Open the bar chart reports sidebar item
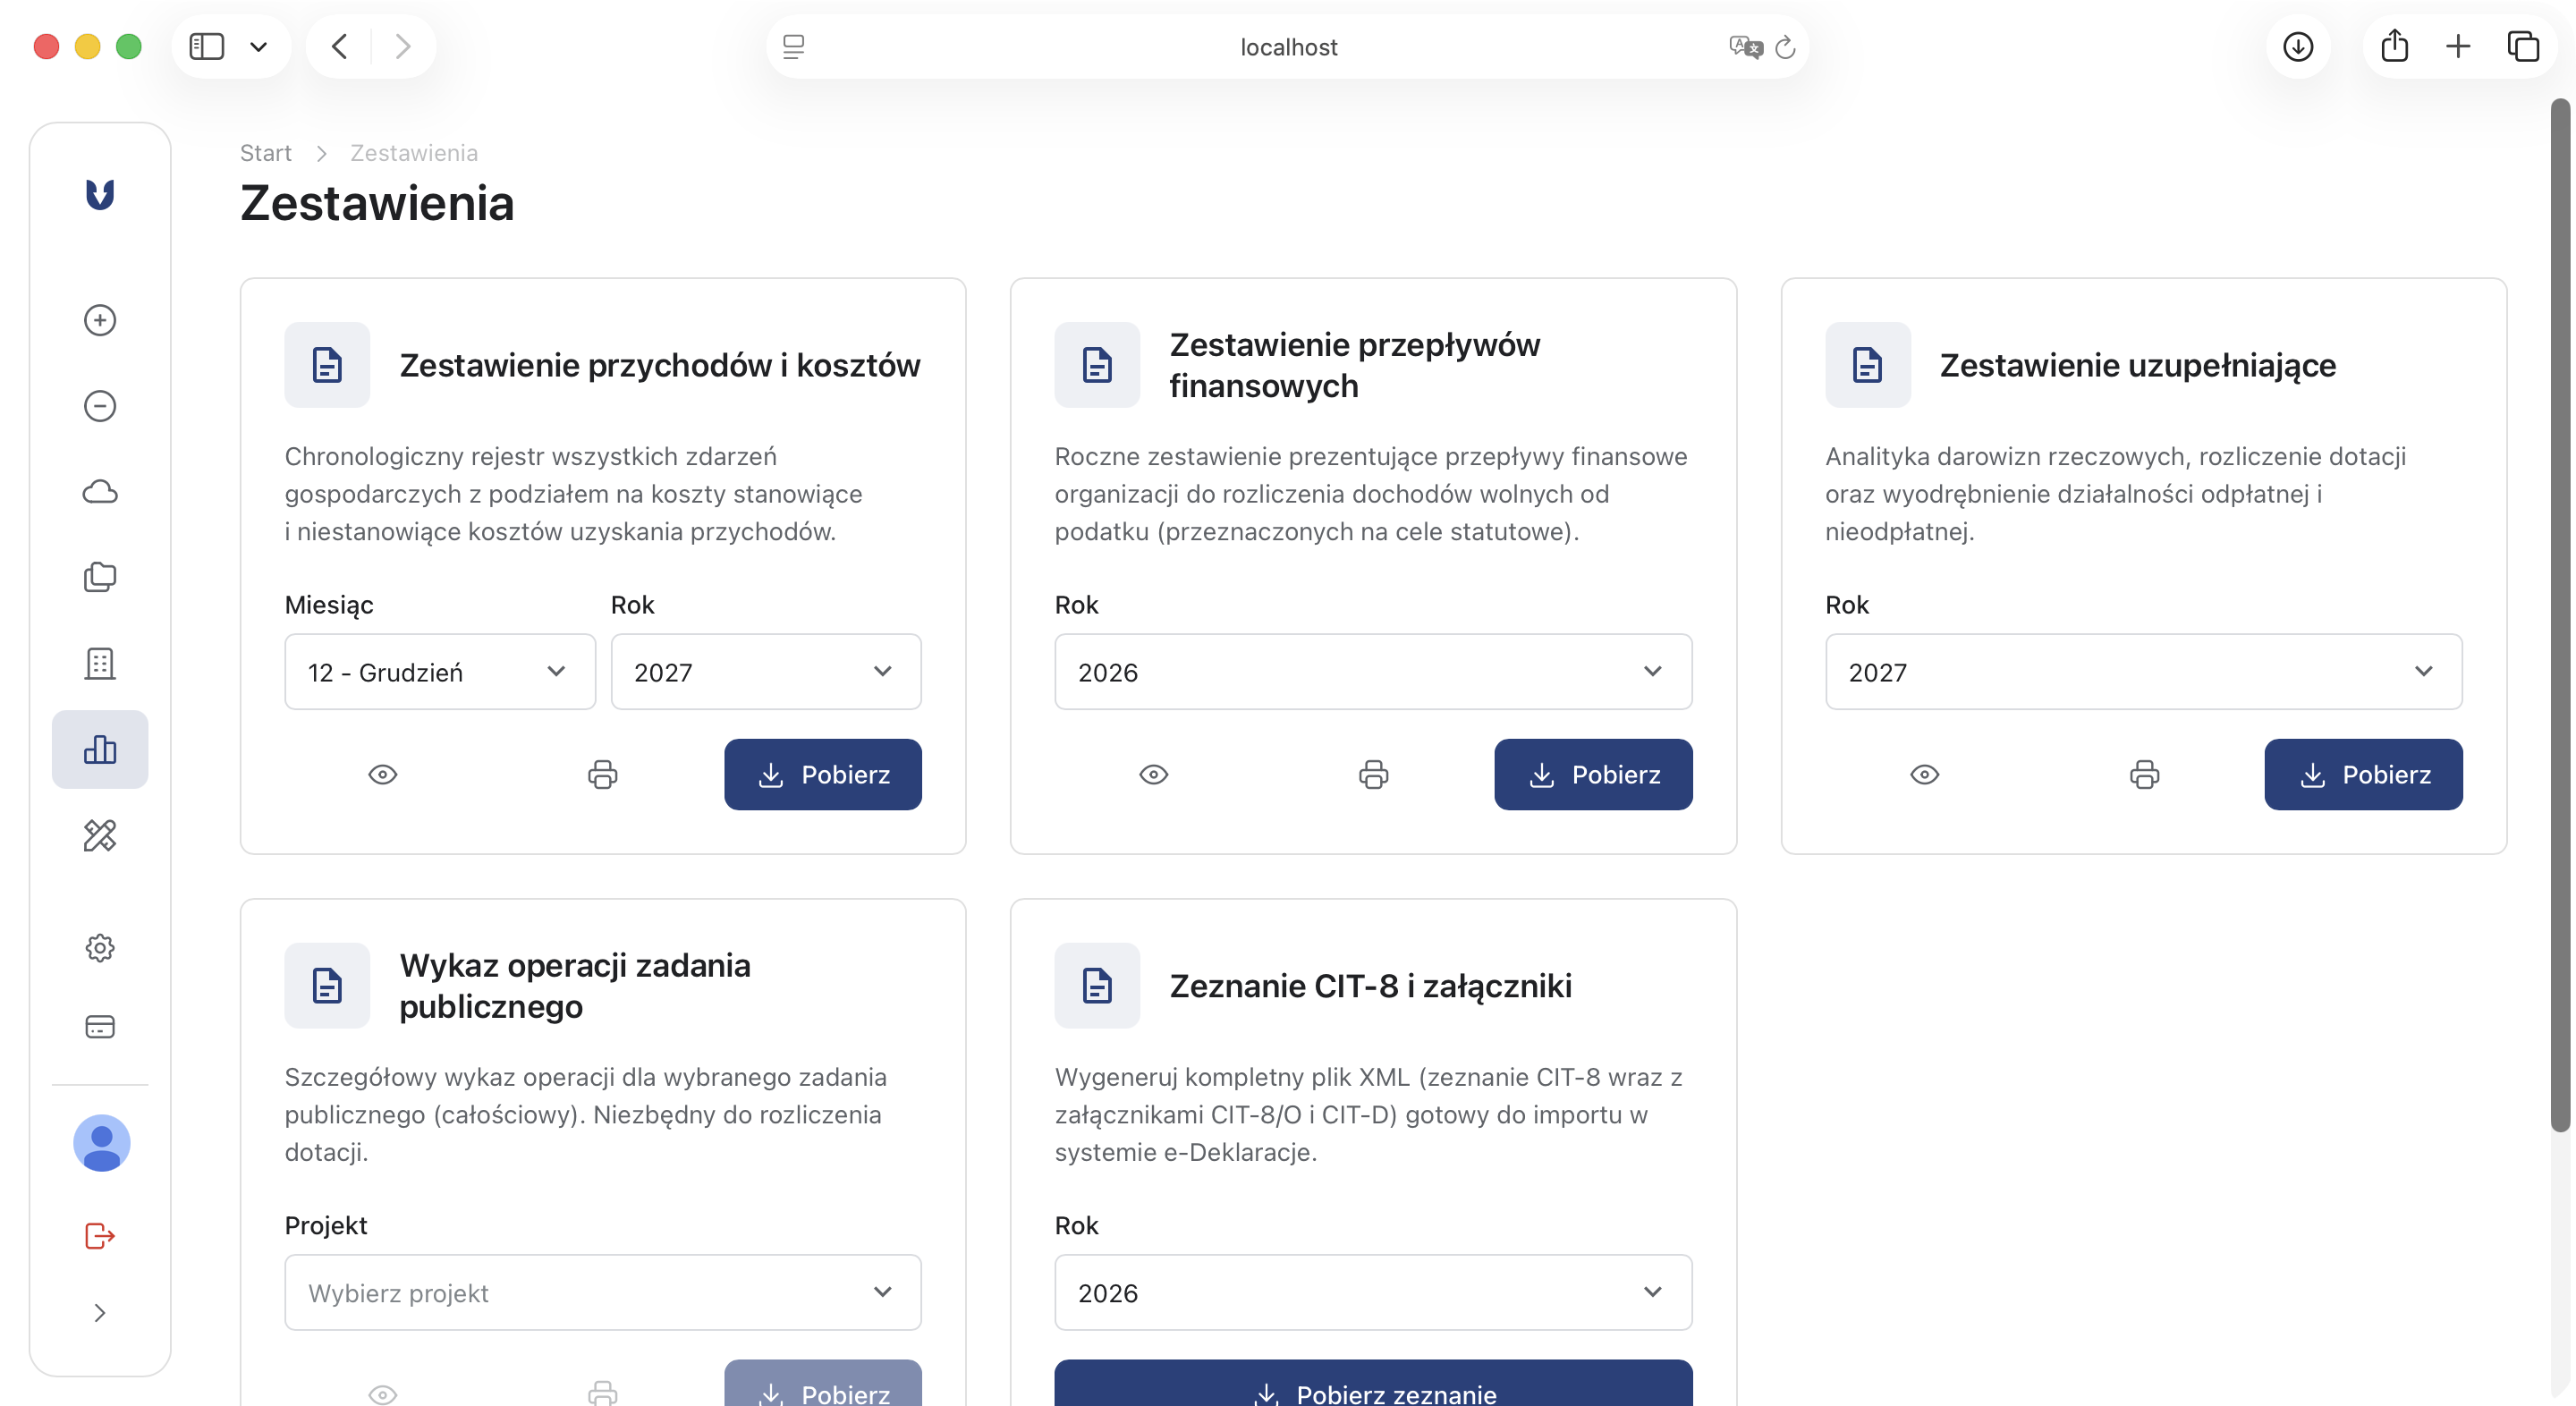The image size is (2576, 1406). click(x=100, y=749)
